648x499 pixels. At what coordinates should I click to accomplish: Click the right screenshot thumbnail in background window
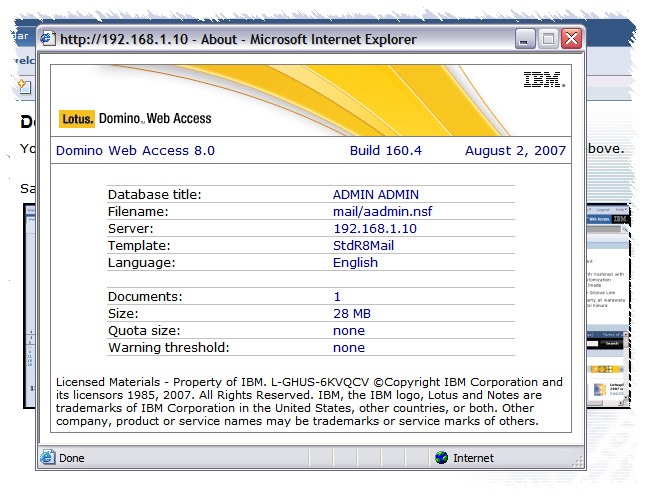coord(608,306)
